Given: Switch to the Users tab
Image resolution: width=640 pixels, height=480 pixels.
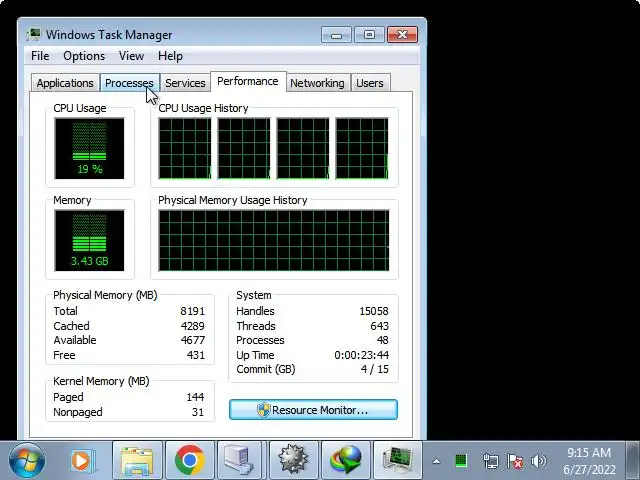Looking at the screenshot, I should tap(370, 83).
